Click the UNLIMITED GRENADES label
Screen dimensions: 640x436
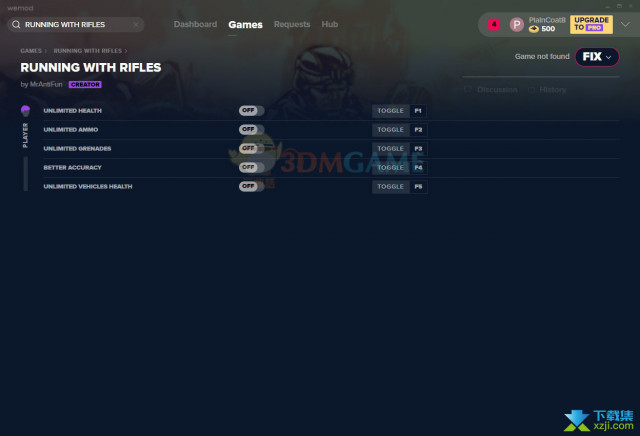(x=77, y=149)
